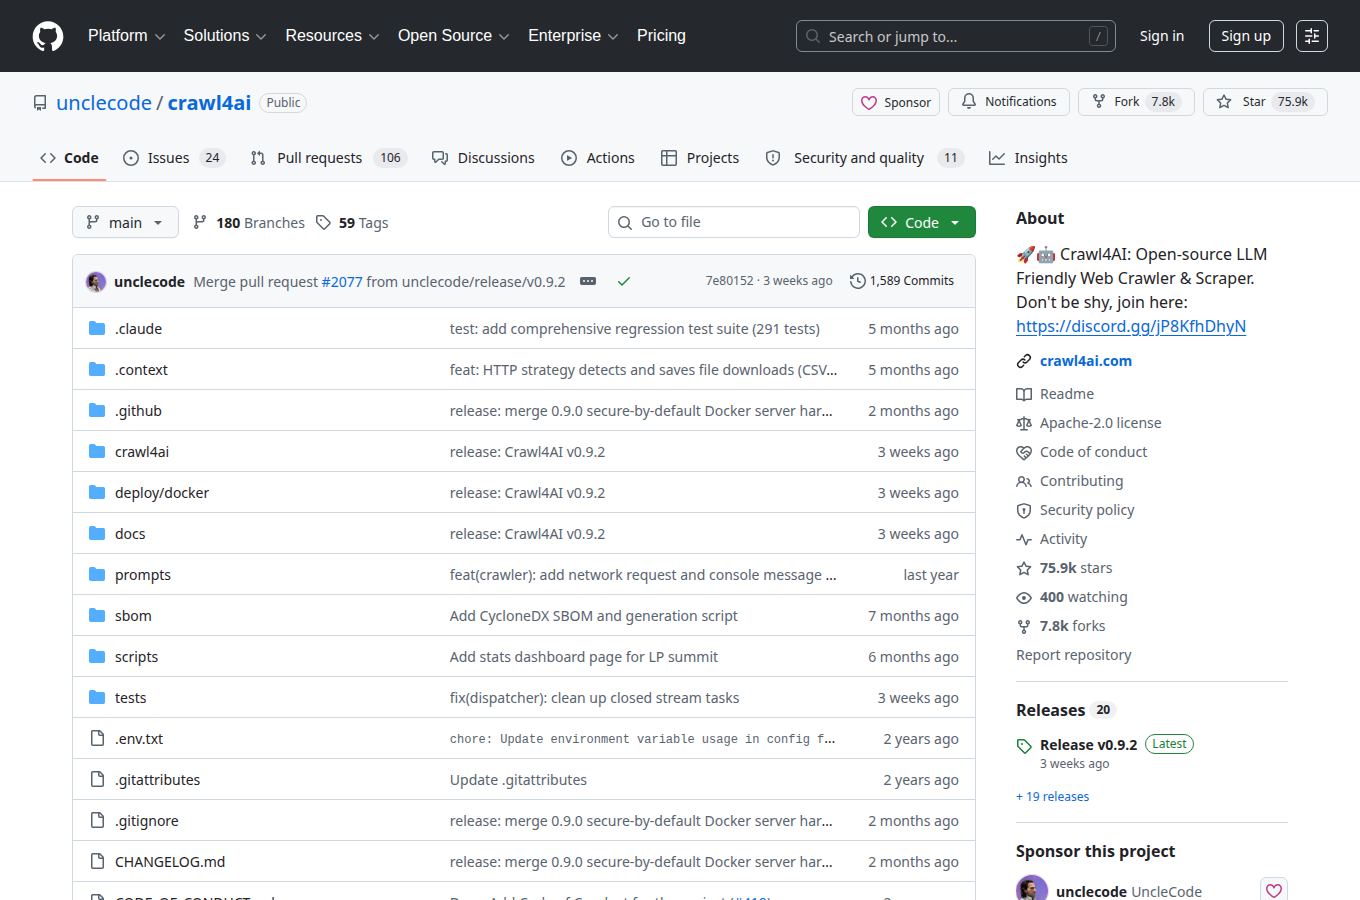This screenshot has width=1360, height=900.
Task: Click Report repository link
Action: click(x=1074, y=655)
